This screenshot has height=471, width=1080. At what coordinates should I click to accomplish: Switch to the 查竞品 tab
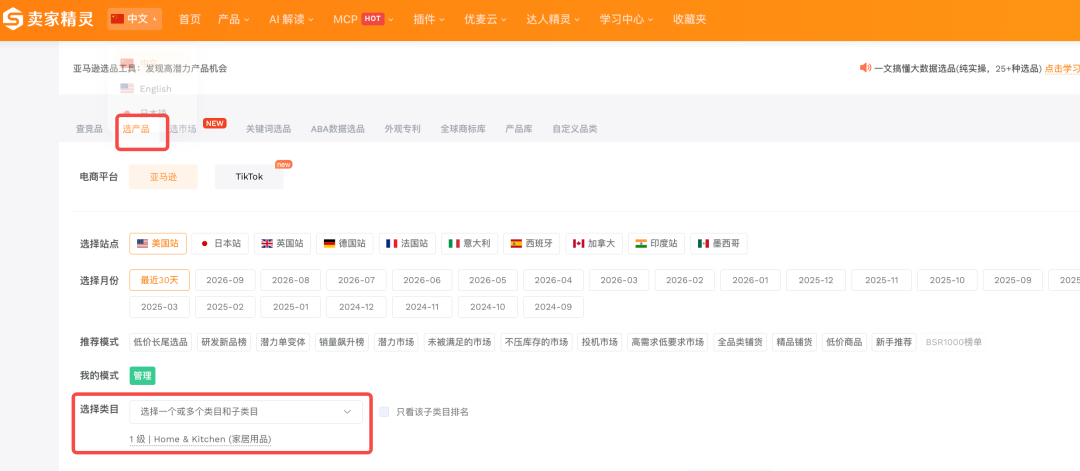(x=90, y=129)
